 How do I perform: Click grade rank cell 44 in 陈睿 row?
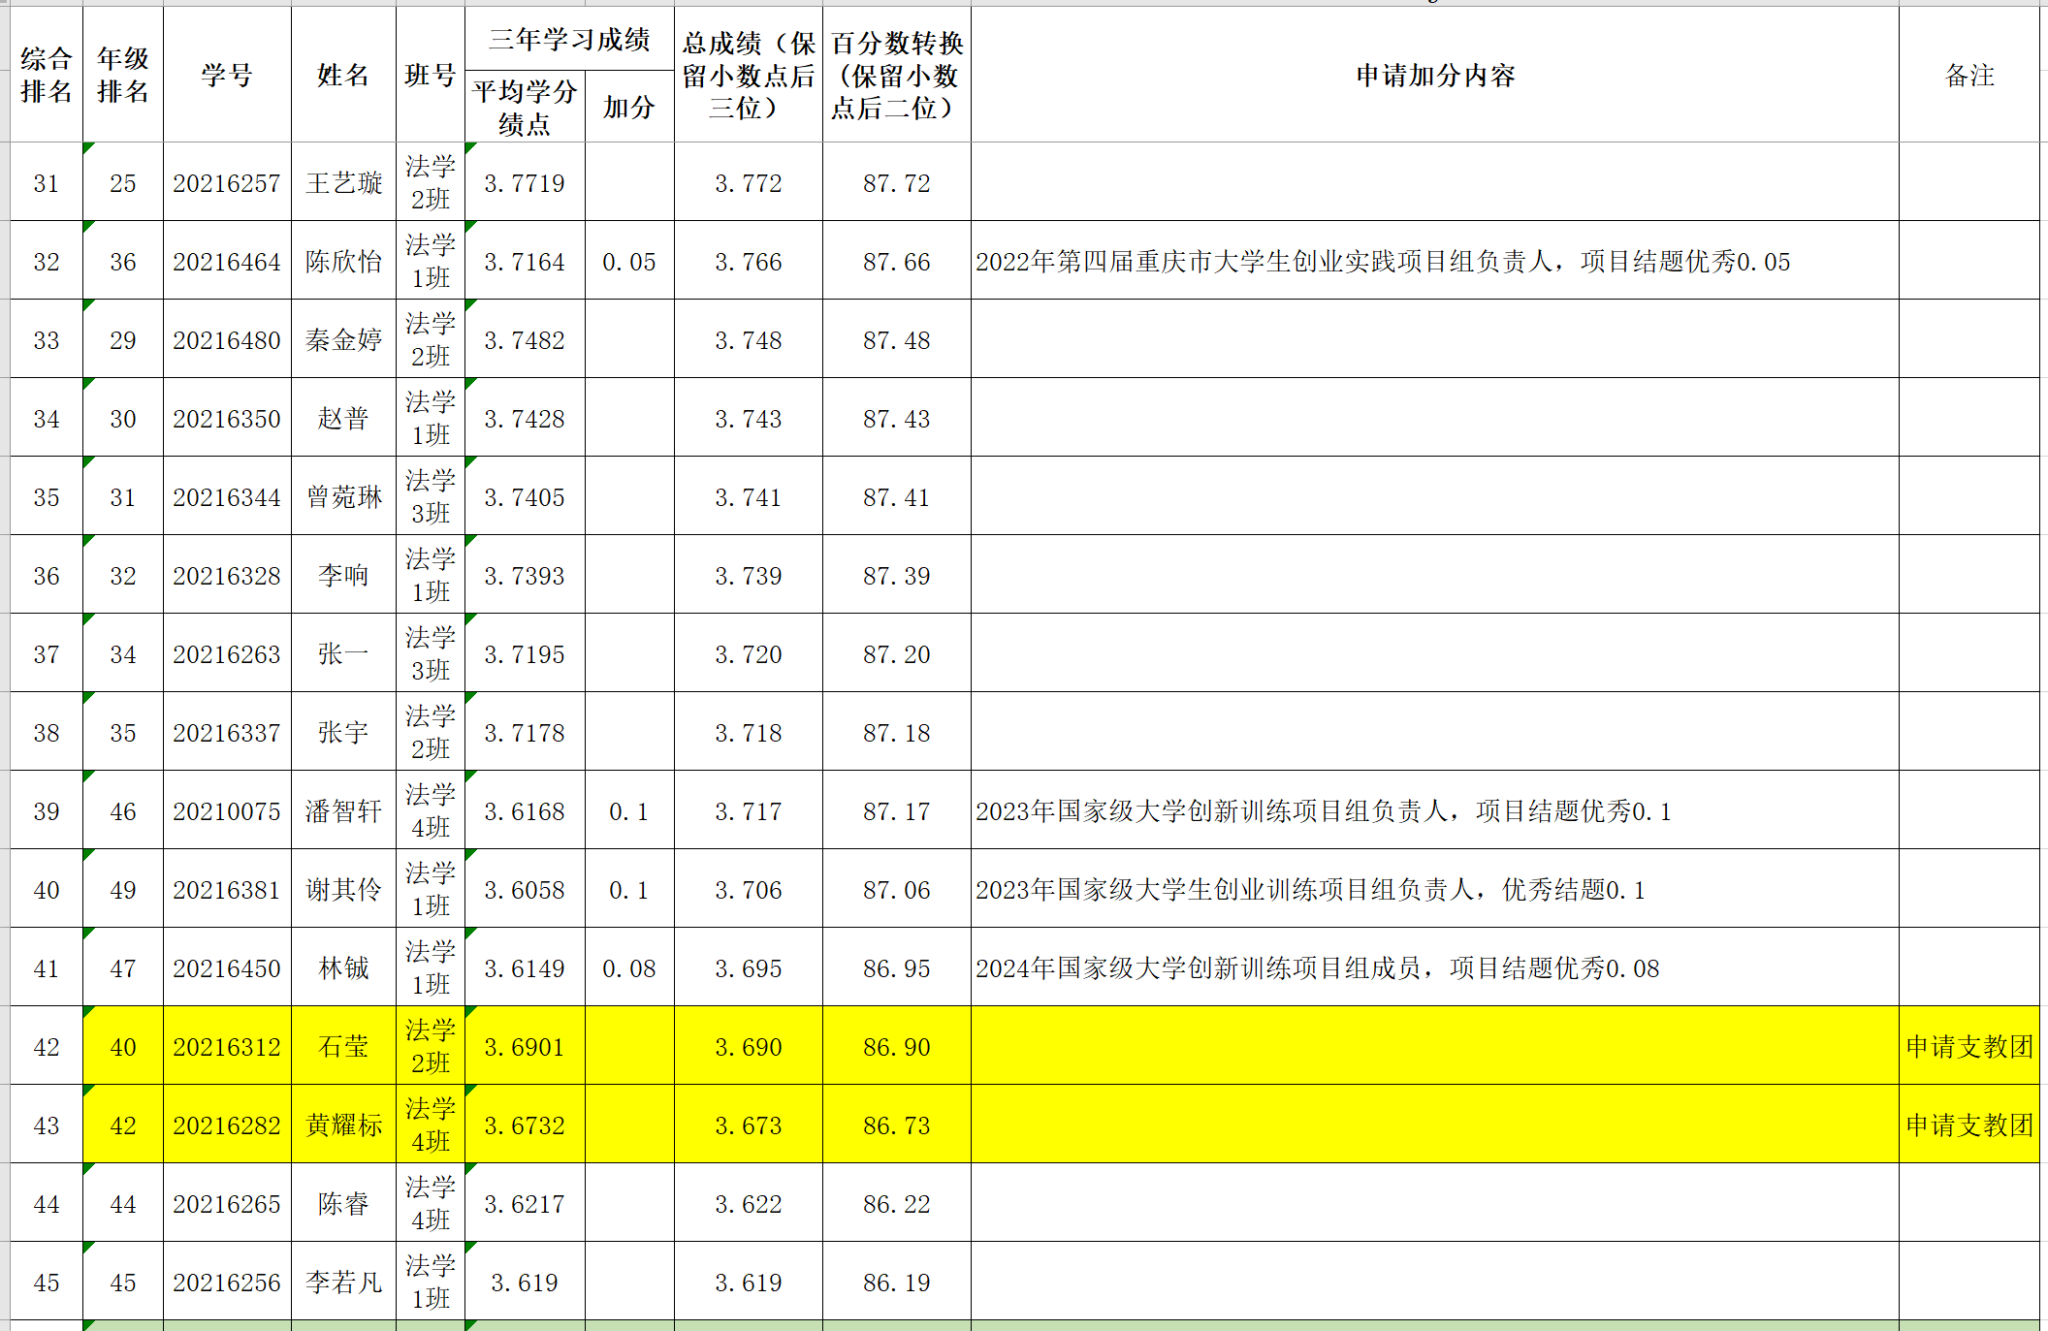(x=123, y=1204)
